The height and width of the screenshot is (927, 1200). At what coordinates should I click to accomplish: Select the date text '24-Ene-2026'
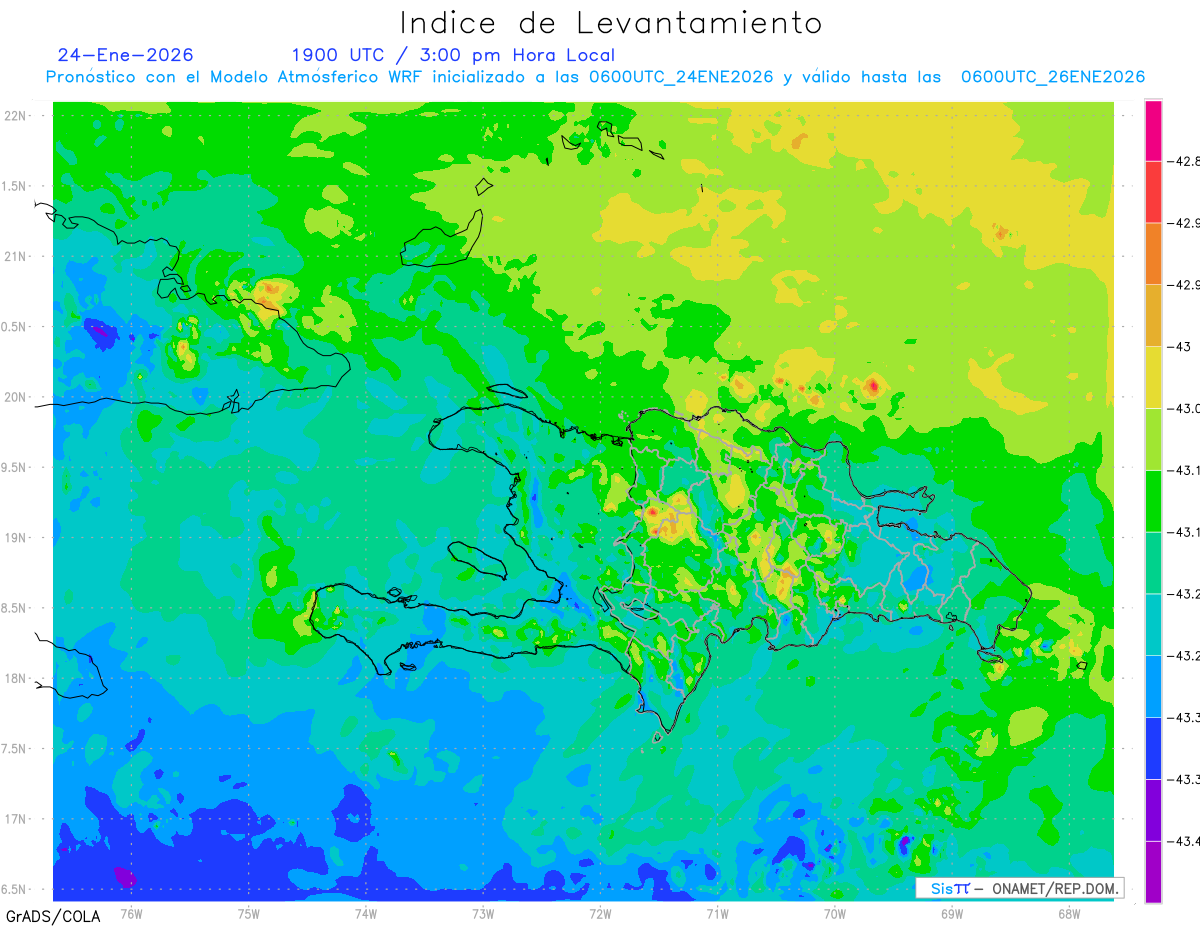tap(125, 55)
